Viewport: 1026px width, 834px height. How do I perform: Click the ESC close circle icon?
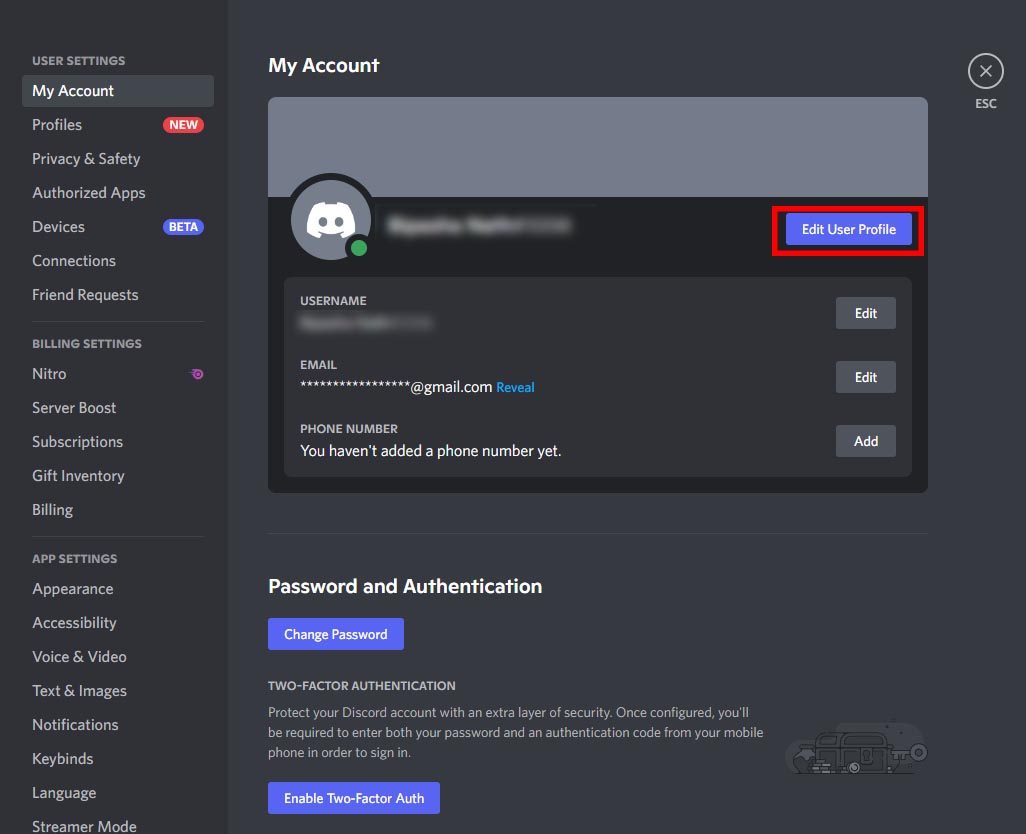[x=985, y=70]
